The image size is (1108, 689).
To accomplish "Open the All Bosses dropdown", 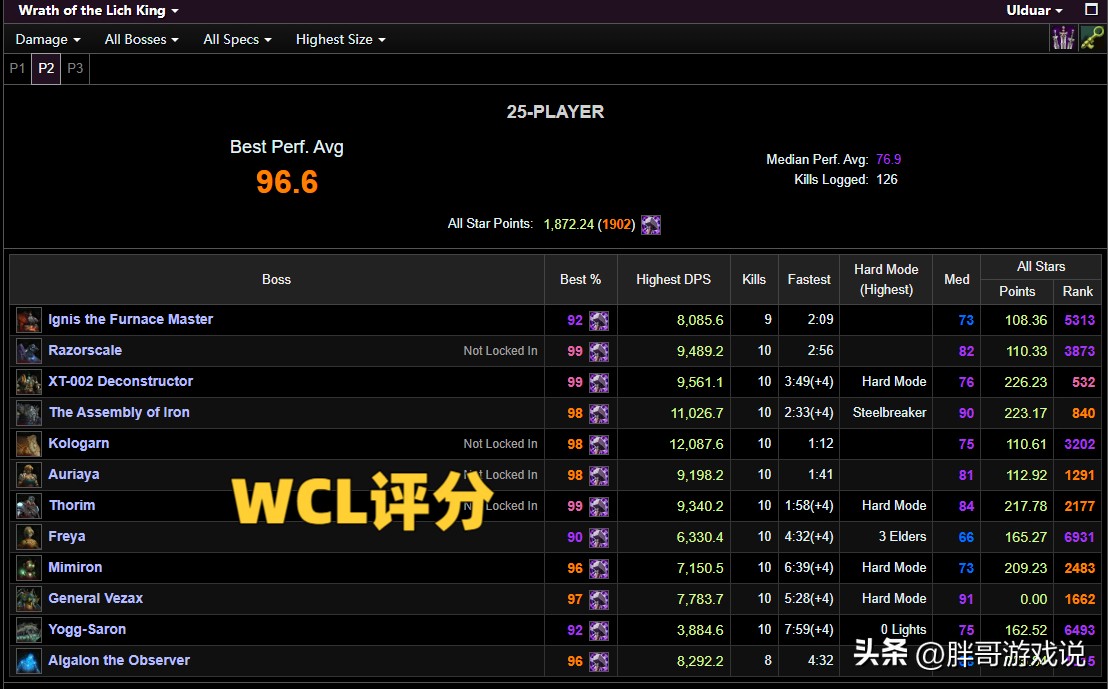I will 140,39.
